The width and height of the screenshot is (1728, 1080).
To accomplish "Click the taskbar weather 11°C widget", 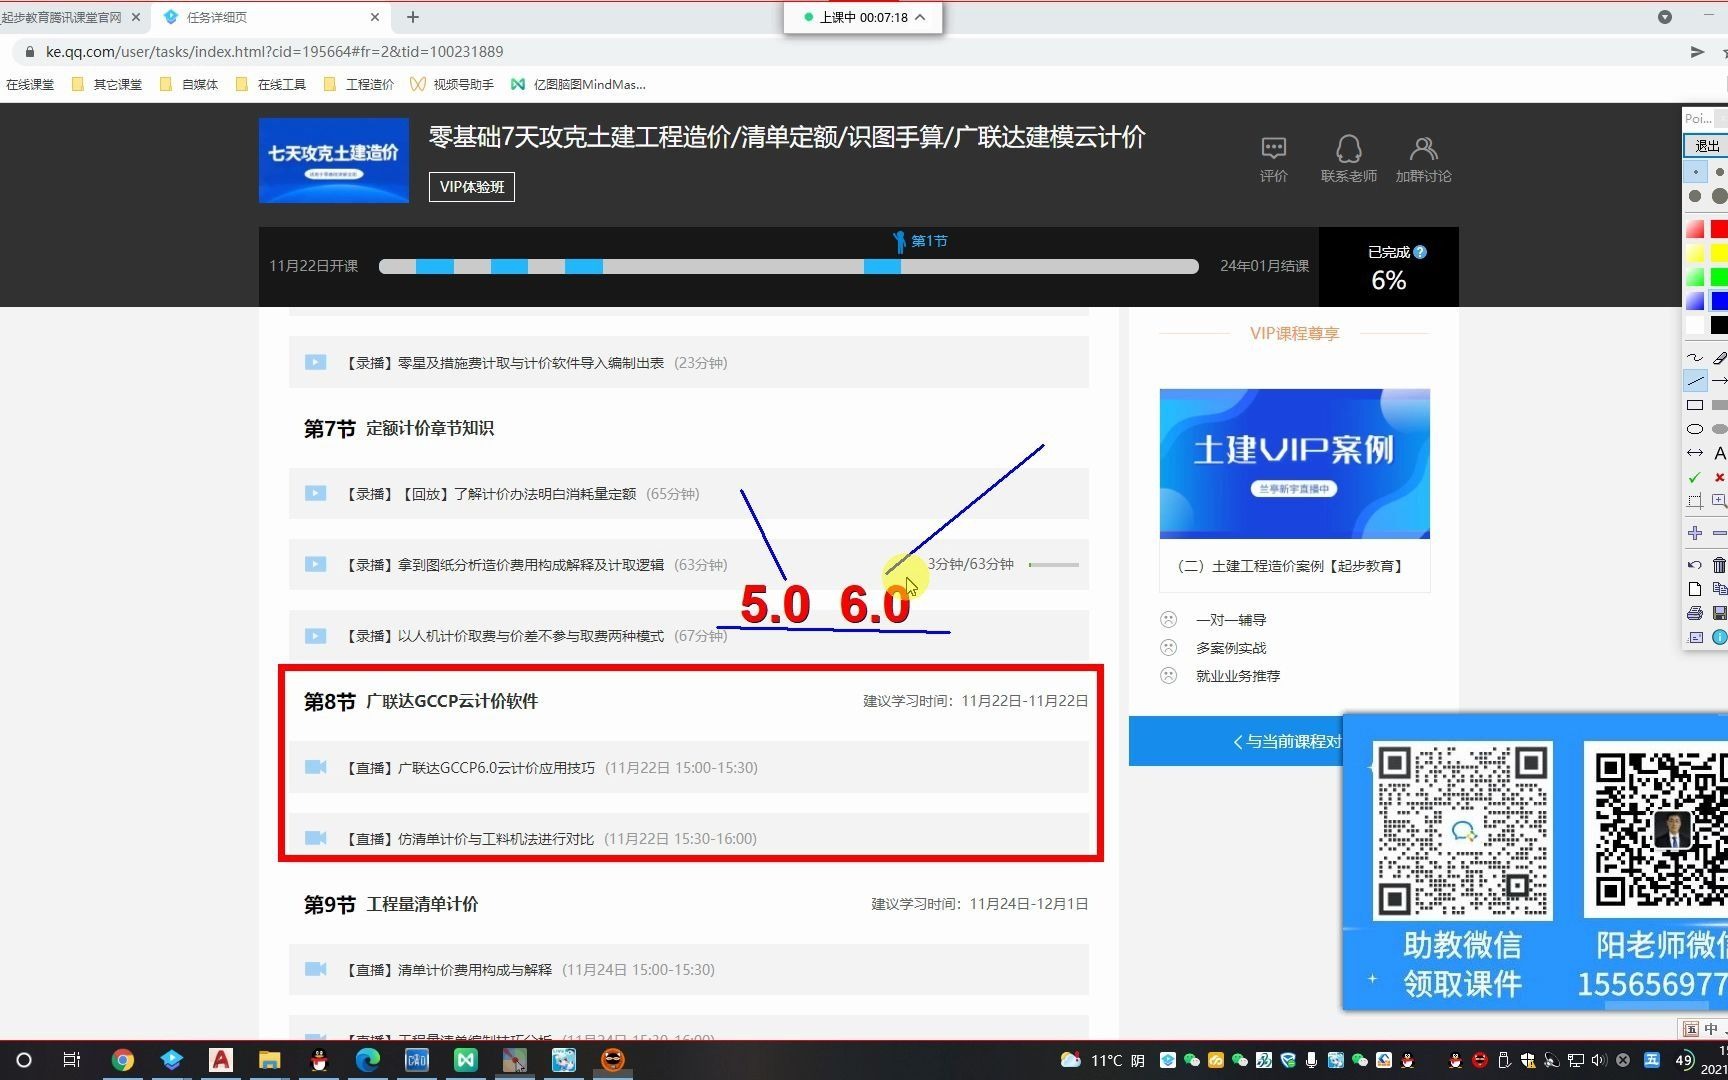I will coord(1103,1060).
